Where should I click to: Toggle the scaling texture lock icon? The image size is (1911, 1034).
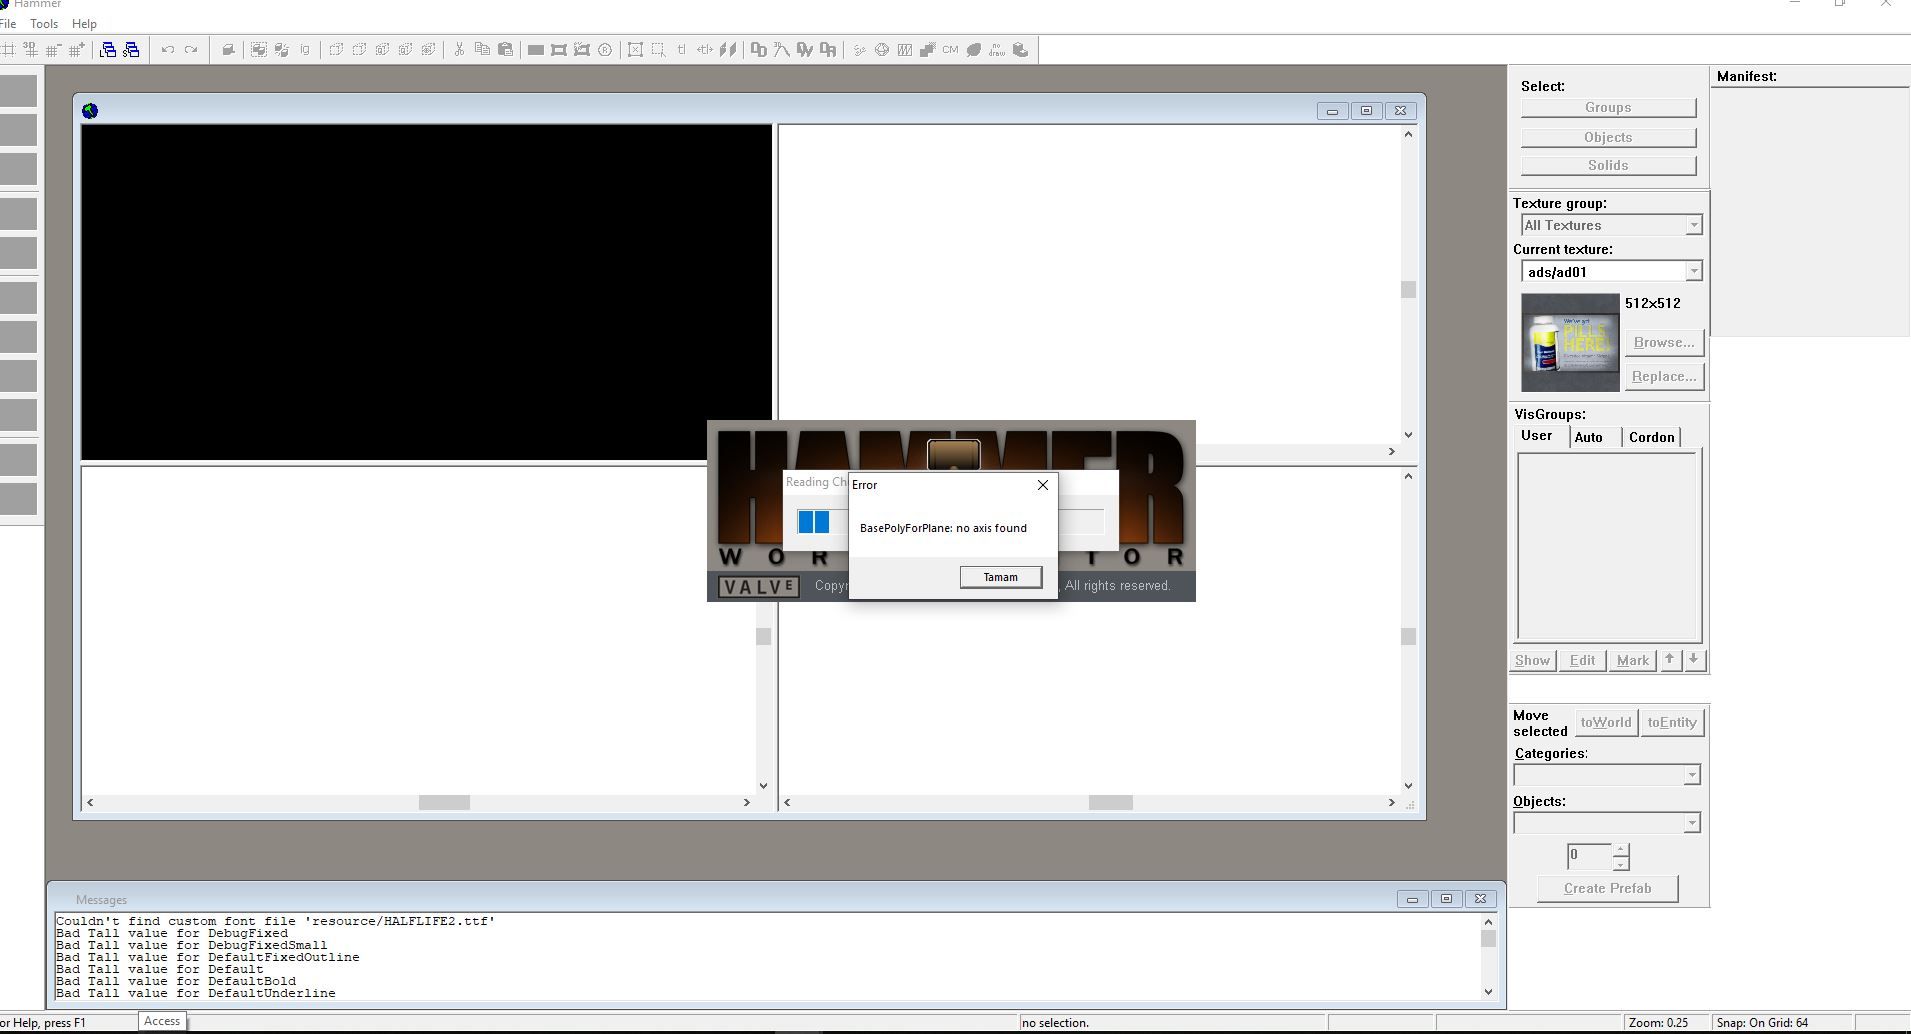(705, 50)
